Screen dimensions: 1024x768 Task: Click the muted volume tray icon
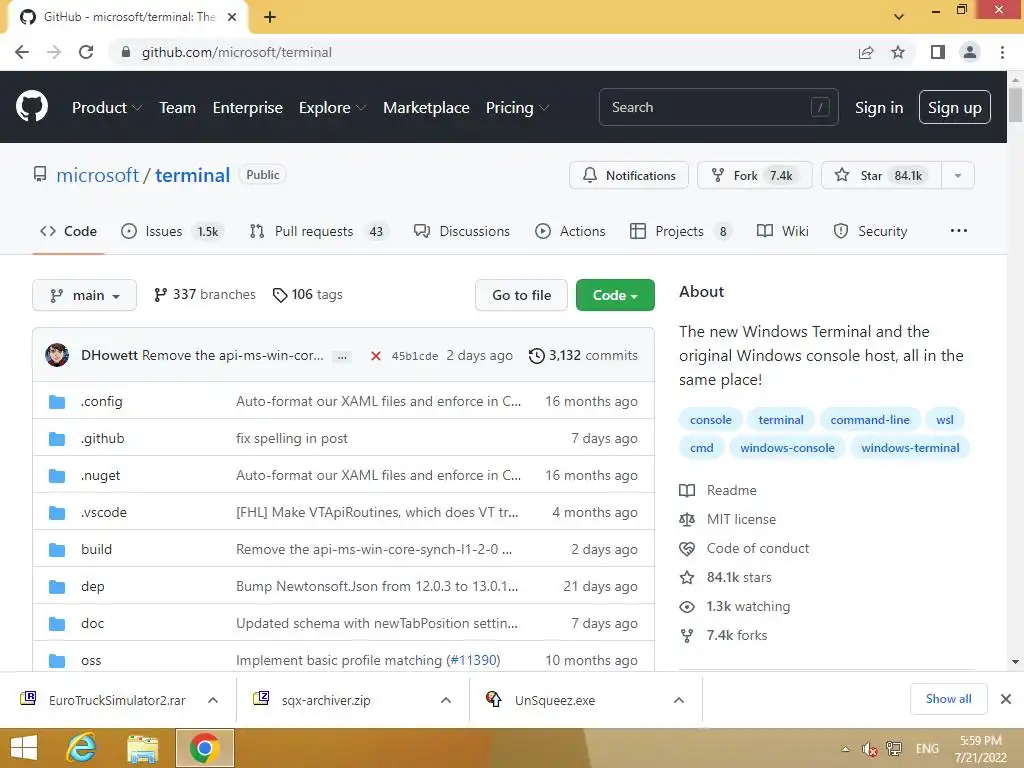click(869, 749)
